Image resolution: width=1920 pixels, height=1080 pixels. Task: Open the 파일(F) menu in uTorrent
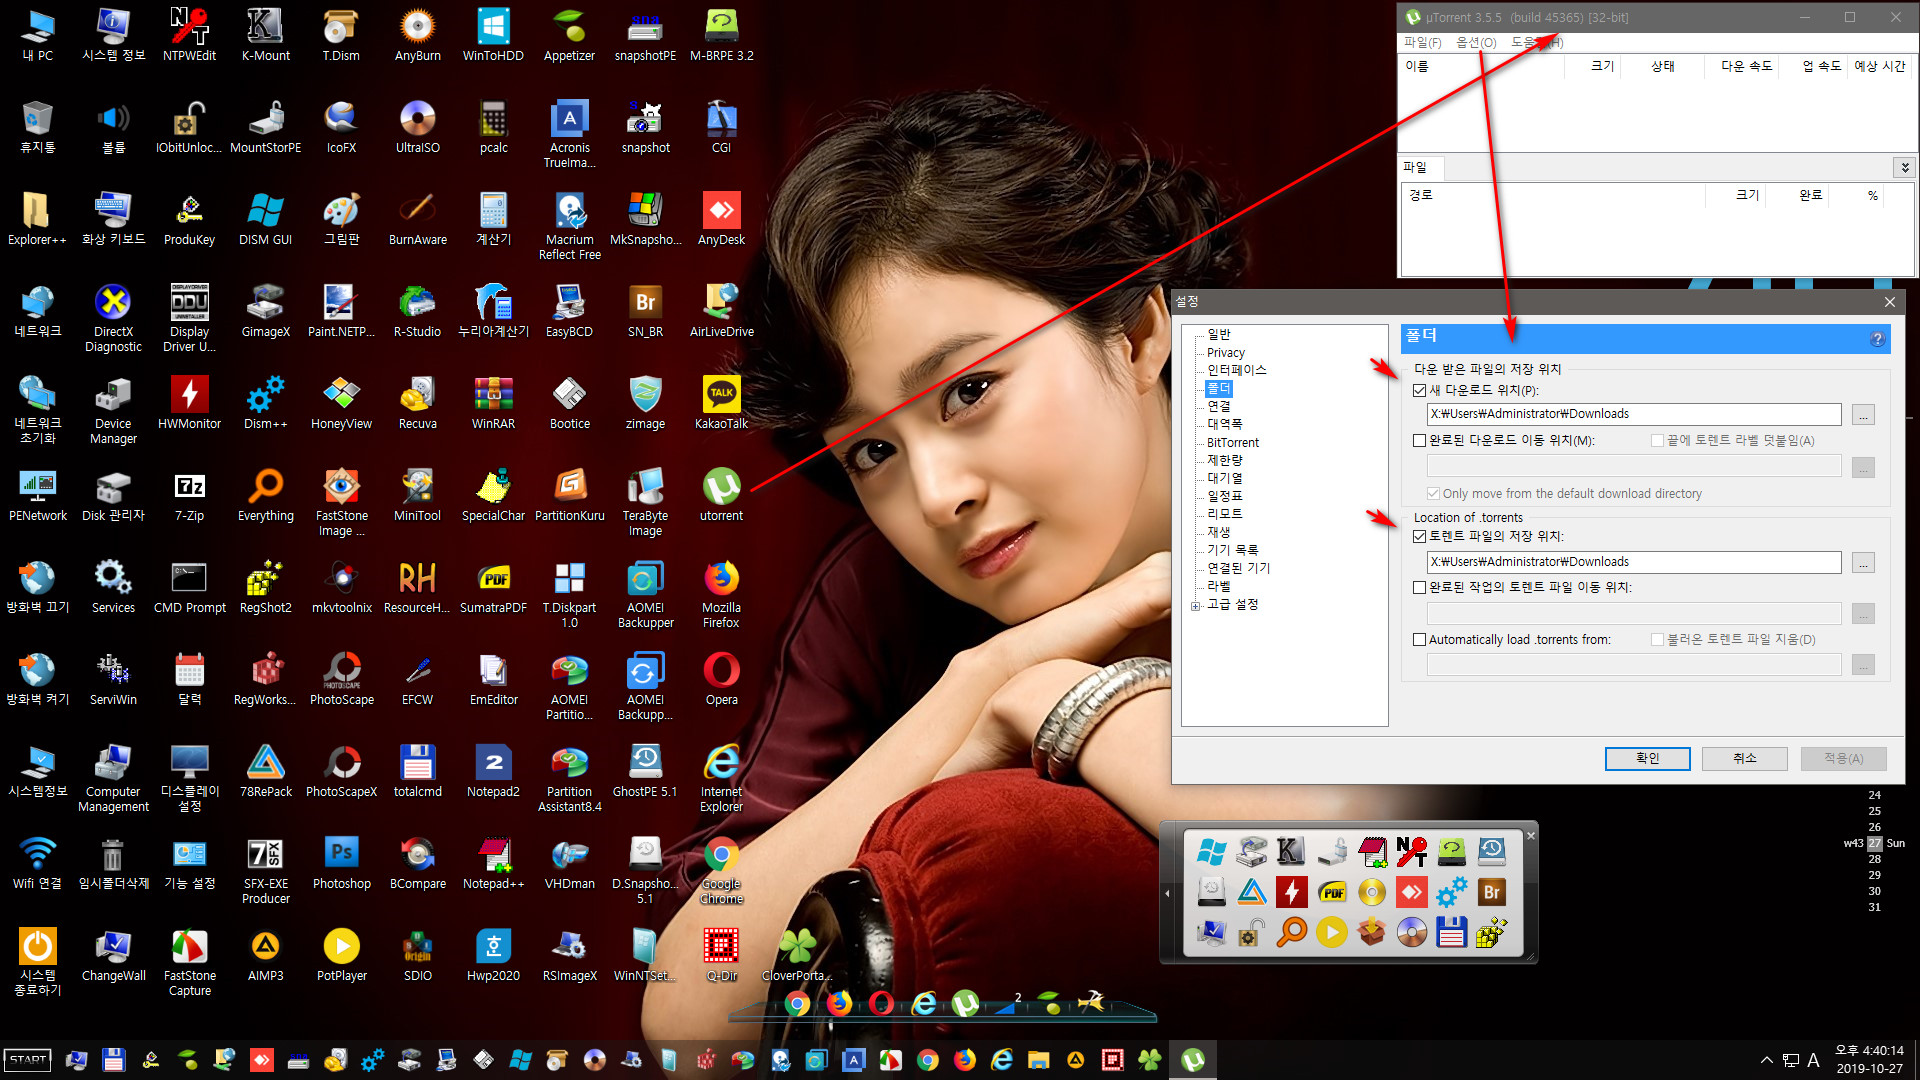(1422, 42)
